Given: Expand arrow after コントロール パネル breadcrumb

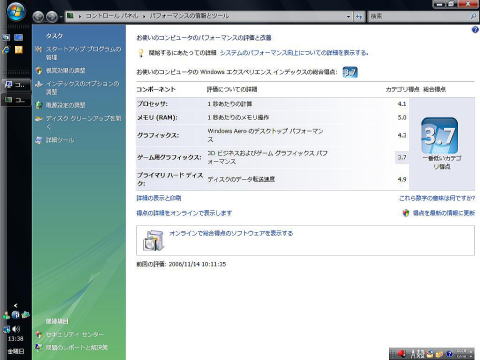Looking at the screenshot, I should pos(144,16).
